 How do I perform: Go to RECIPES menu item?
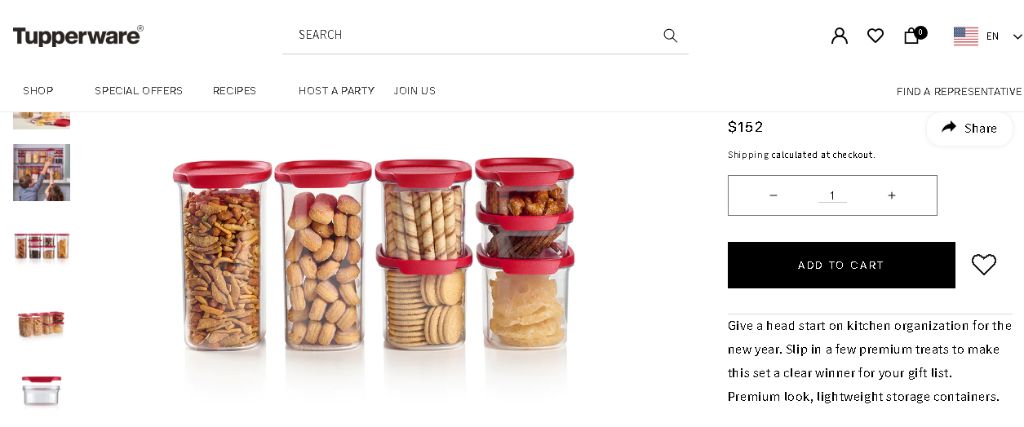point(234,91)
